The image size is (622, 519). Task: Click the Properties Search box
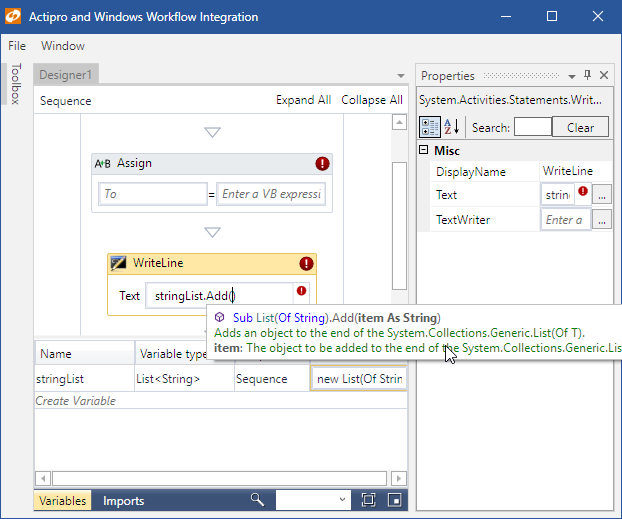(533, 127)
